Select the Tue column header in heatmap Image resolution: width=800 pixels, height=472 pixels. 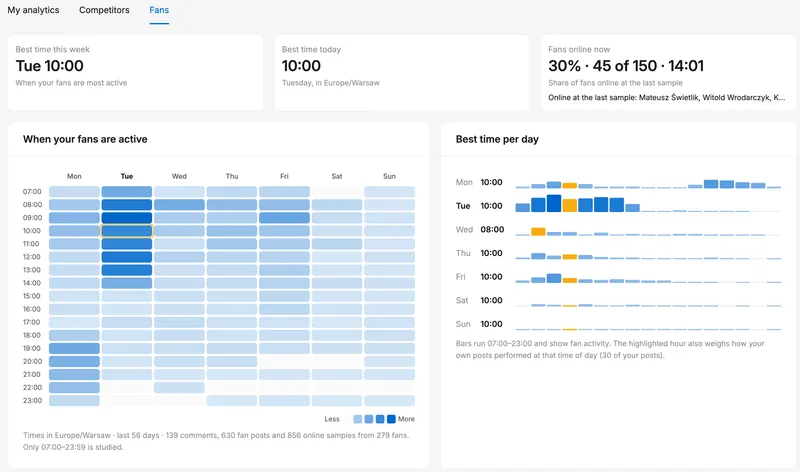click(127, 176)
